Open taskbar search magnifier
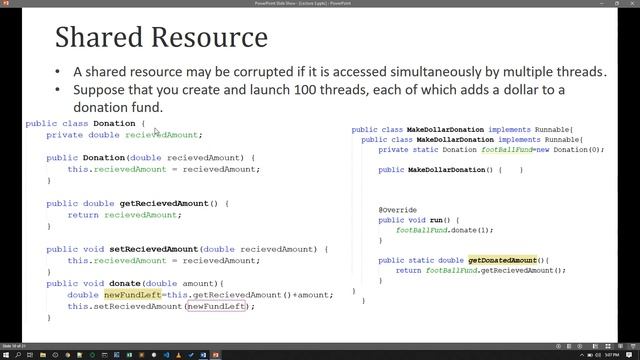Screen dimensions: 640x360 (18, 355)
